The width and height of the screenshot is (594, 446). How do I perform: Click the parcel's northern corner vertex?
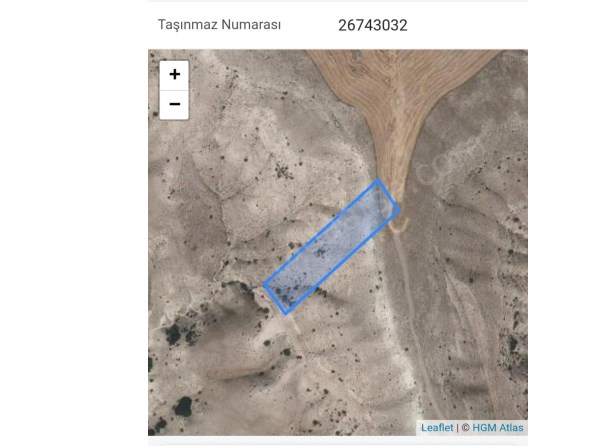[x=378, y=181]
